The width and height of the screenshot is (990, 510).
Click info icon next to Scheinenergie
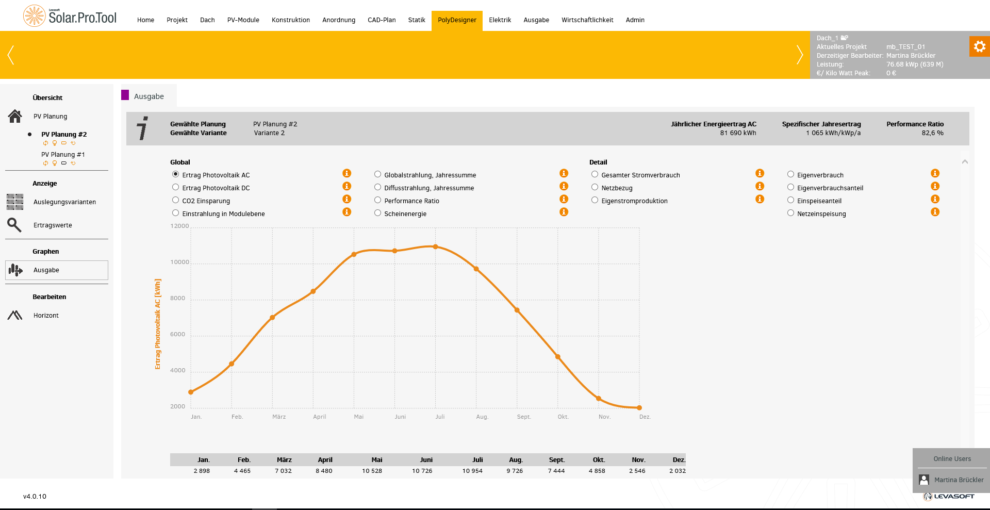[564, 213]
